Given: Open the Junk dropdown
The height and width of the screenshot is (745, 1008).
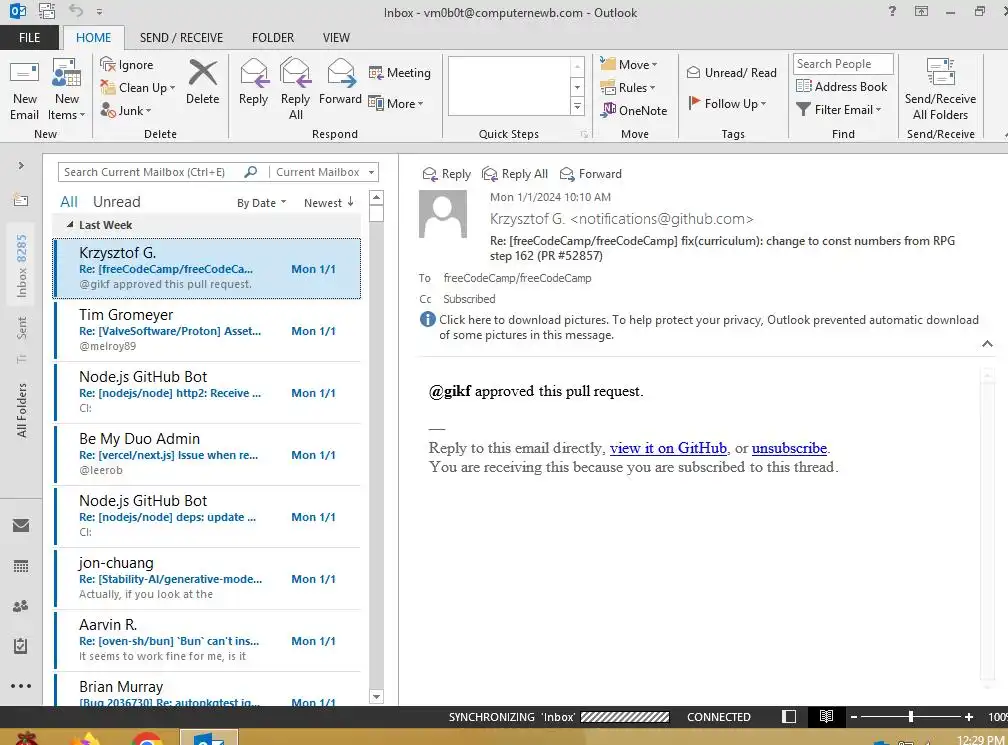Looking at the screenshot, I should point(126,111).
